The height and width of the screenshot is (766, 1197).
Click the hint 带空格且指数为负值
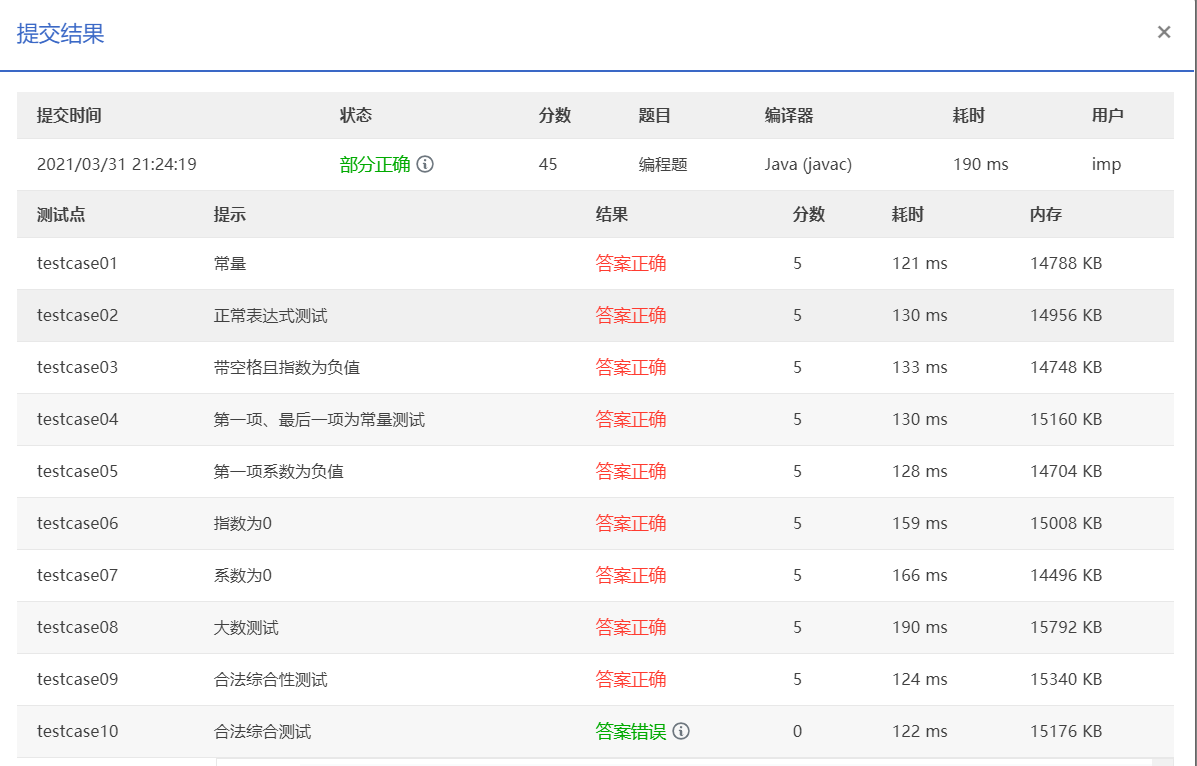point(286,367)
